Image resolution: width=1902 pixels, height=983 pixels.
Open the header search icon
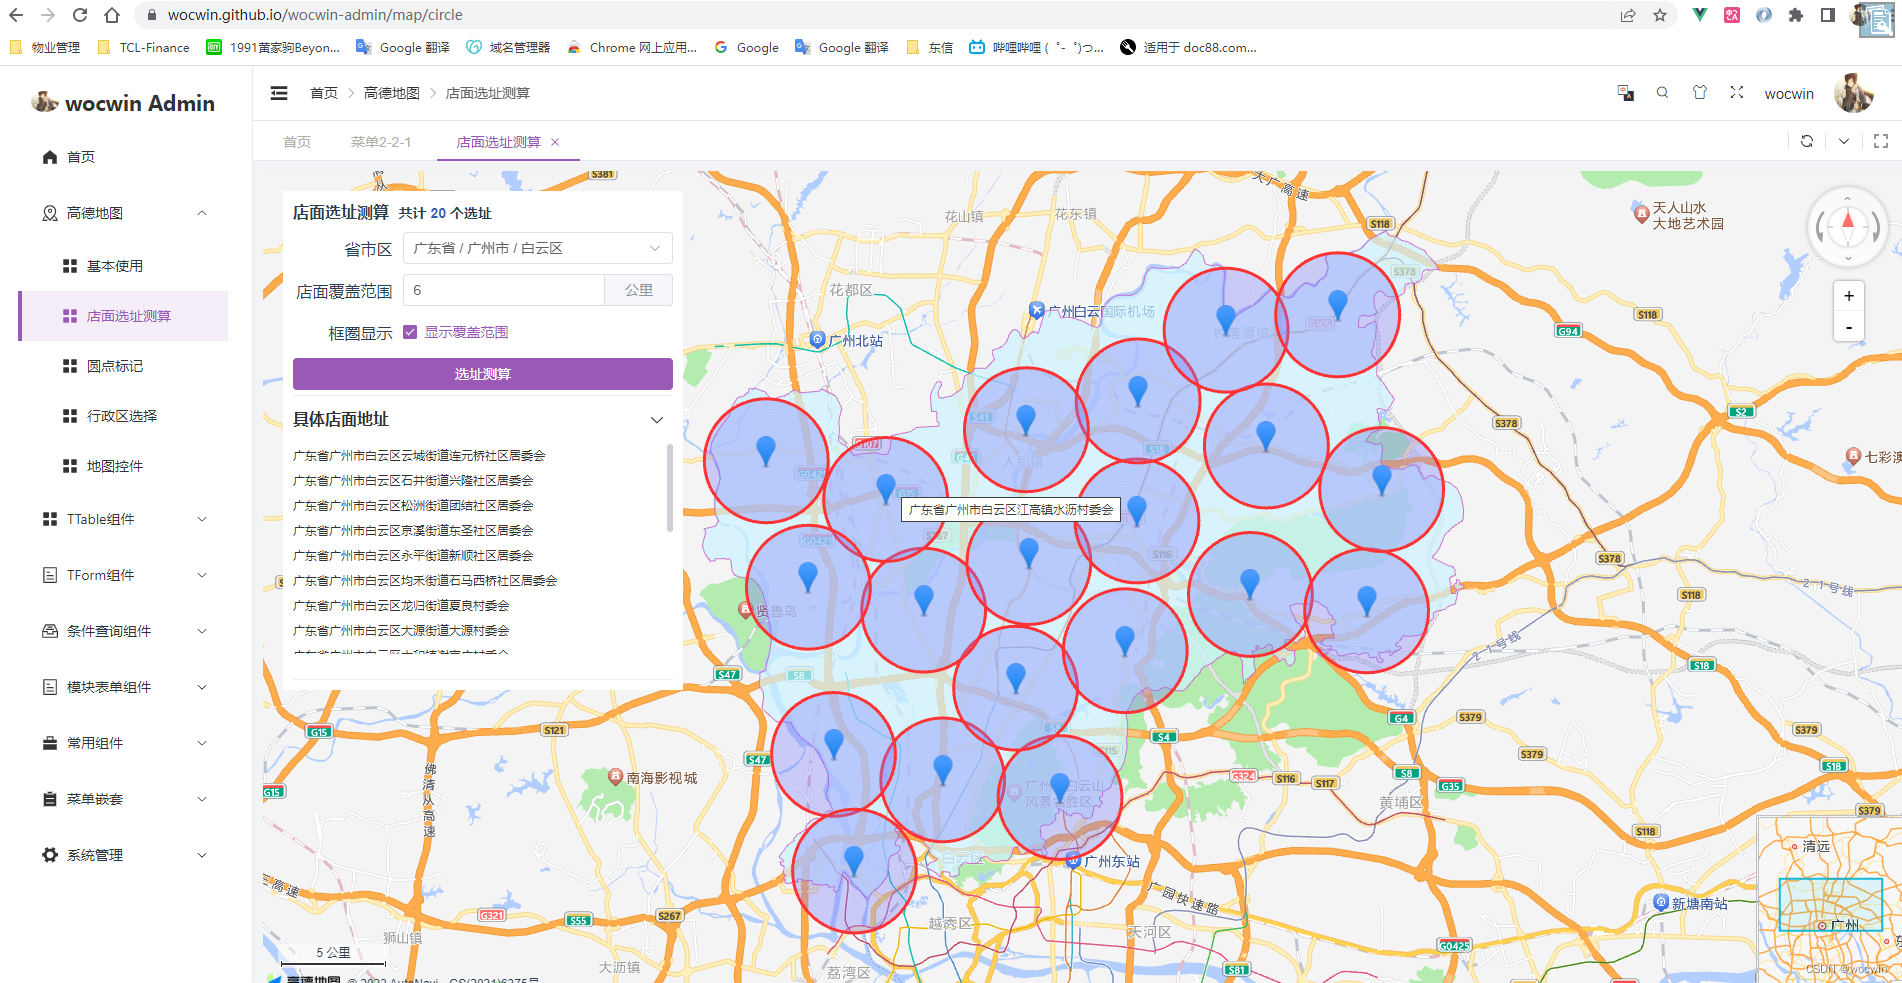coord(1662,93)
